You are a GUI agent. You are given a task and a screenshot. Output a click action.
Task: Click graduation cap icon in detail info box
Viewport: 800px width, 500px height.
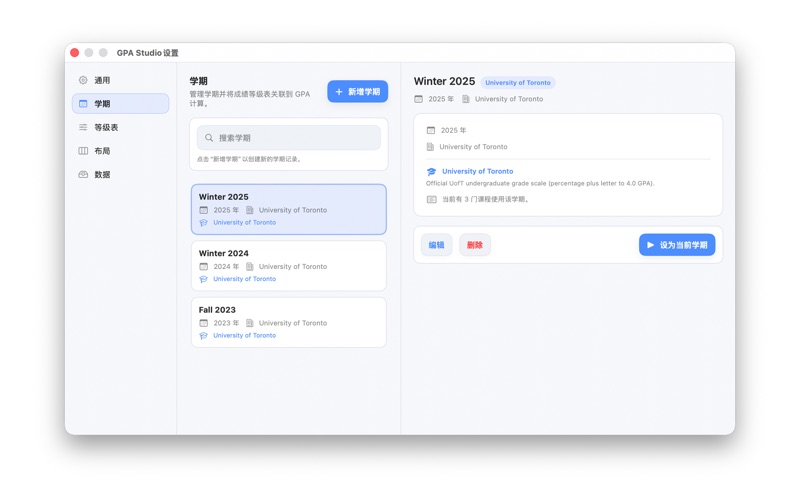[432, 171]
